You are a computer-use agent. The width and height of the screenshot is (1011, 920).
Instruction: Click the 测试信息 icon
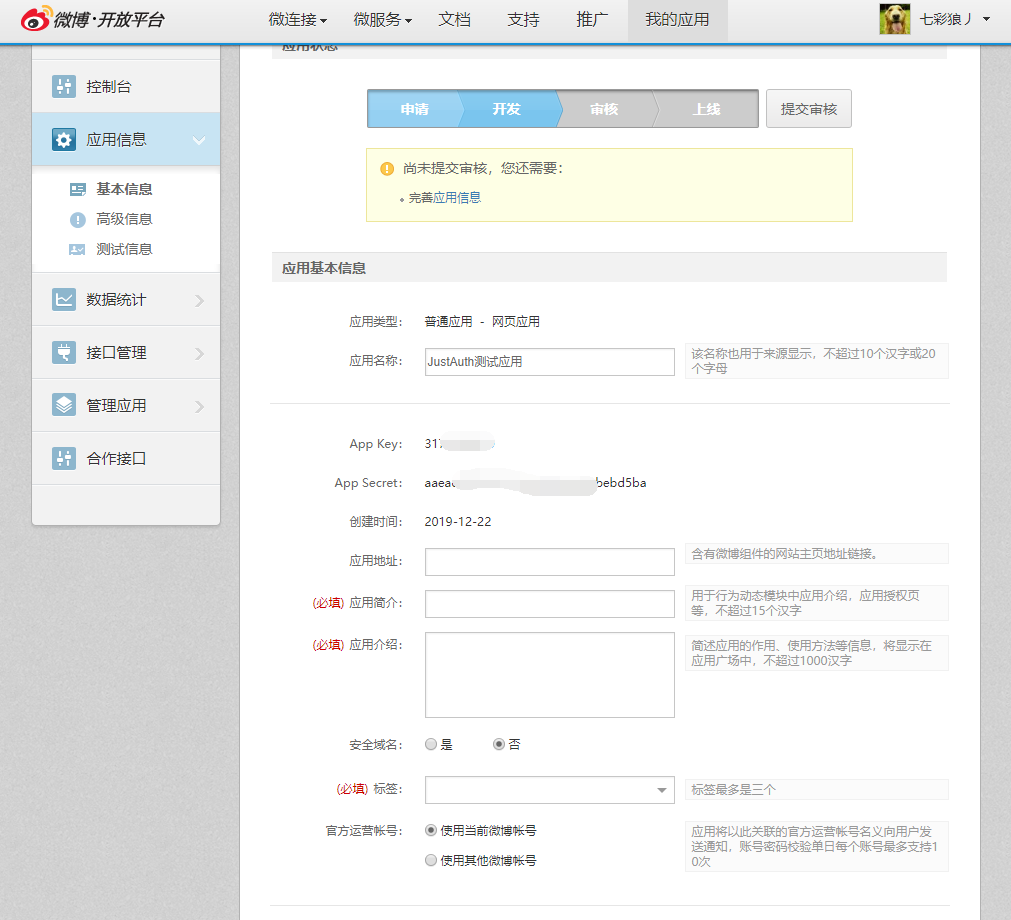(x=77, y=250)
